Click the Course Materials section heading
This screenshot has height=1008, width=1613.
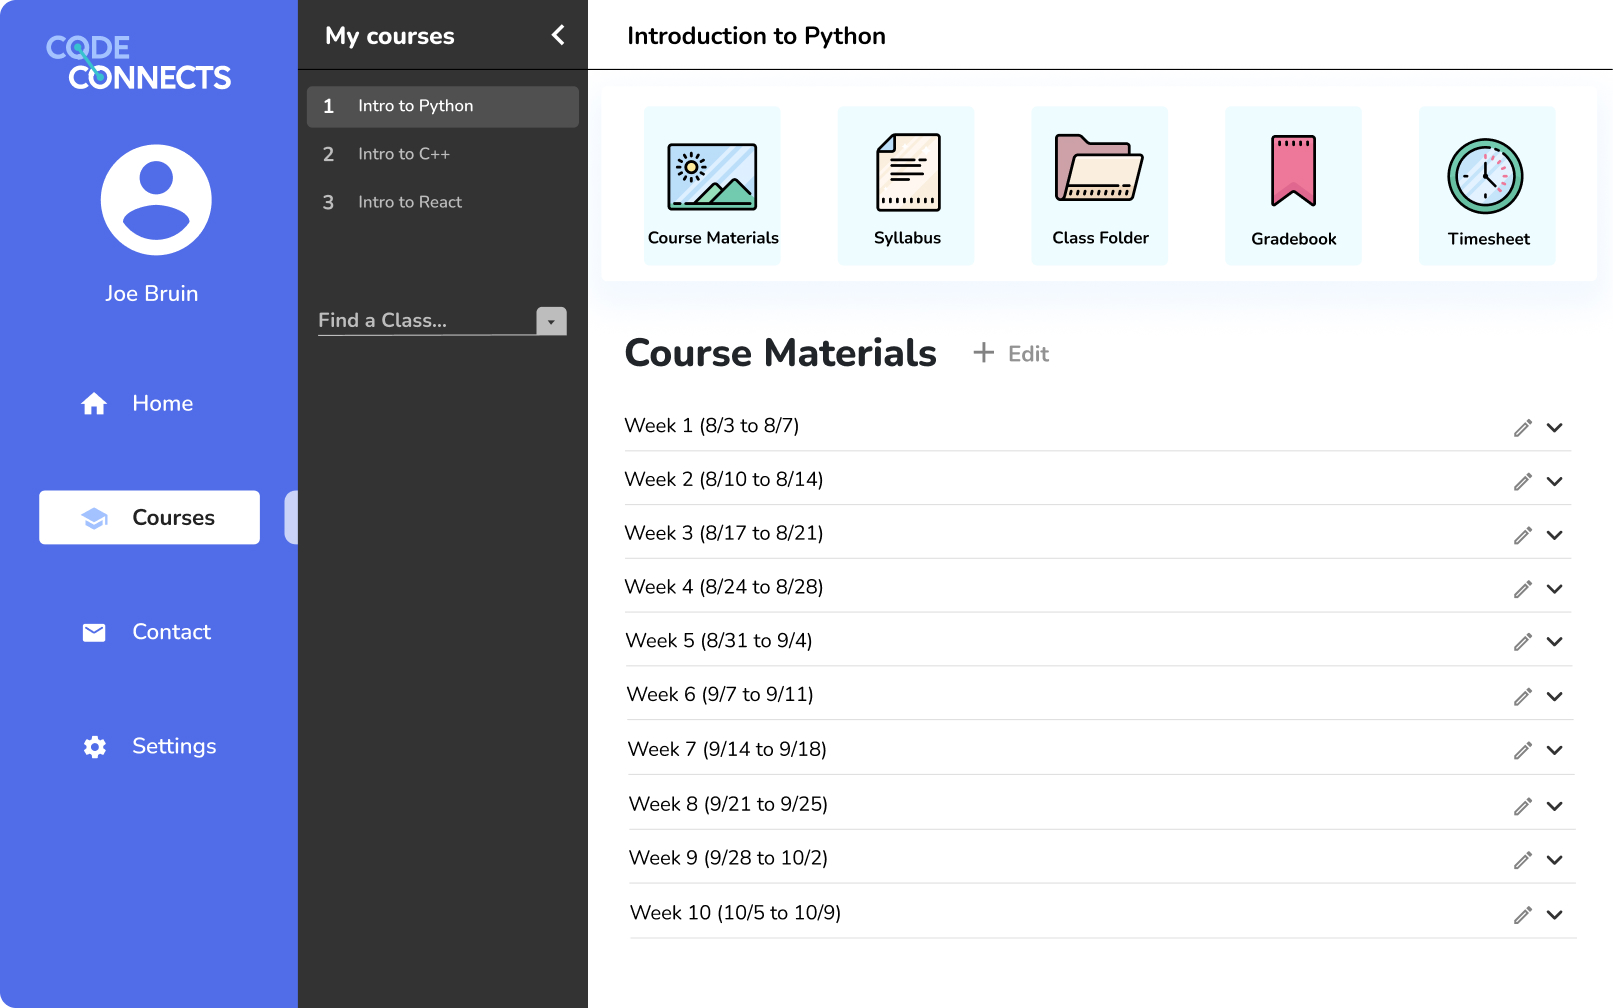[780, 353]
